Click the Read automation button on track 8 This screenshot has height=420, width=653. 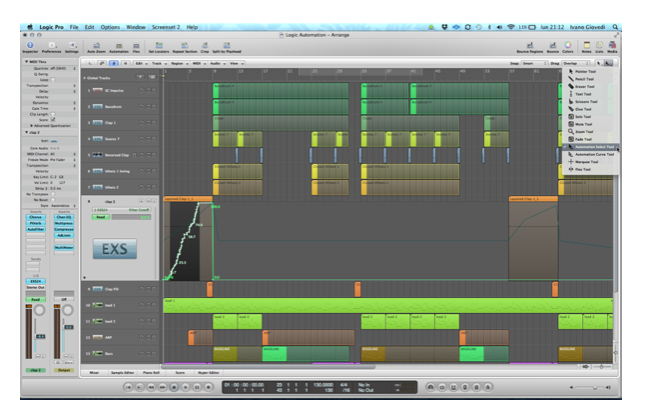[100, 217]
